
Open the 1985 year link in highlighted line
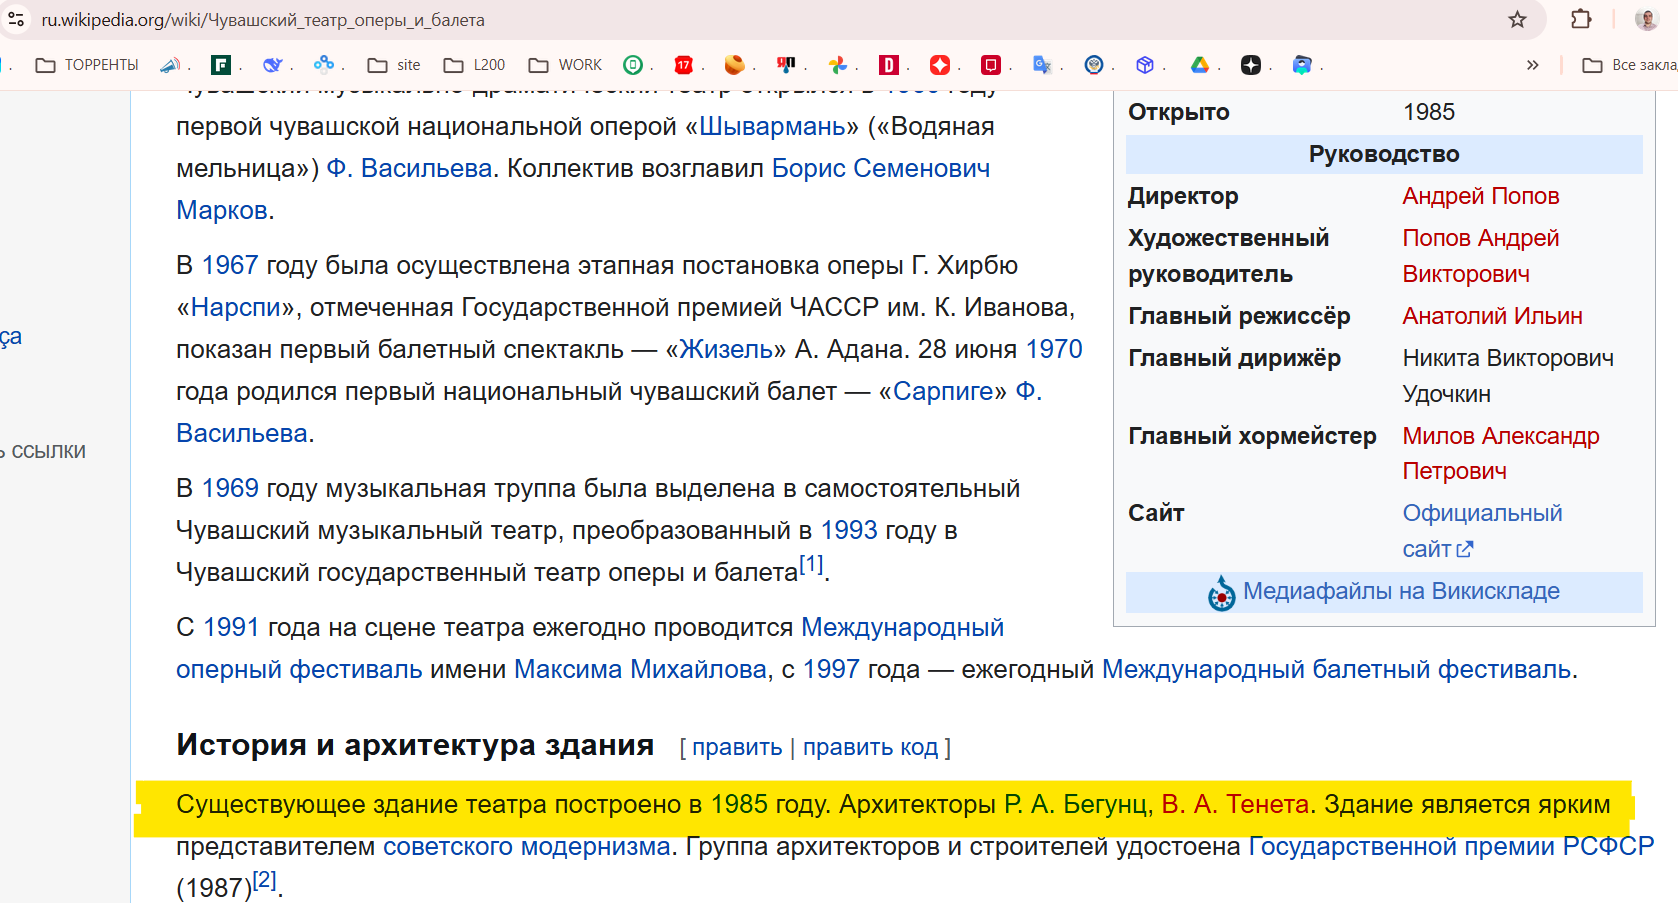pos(739,804)
